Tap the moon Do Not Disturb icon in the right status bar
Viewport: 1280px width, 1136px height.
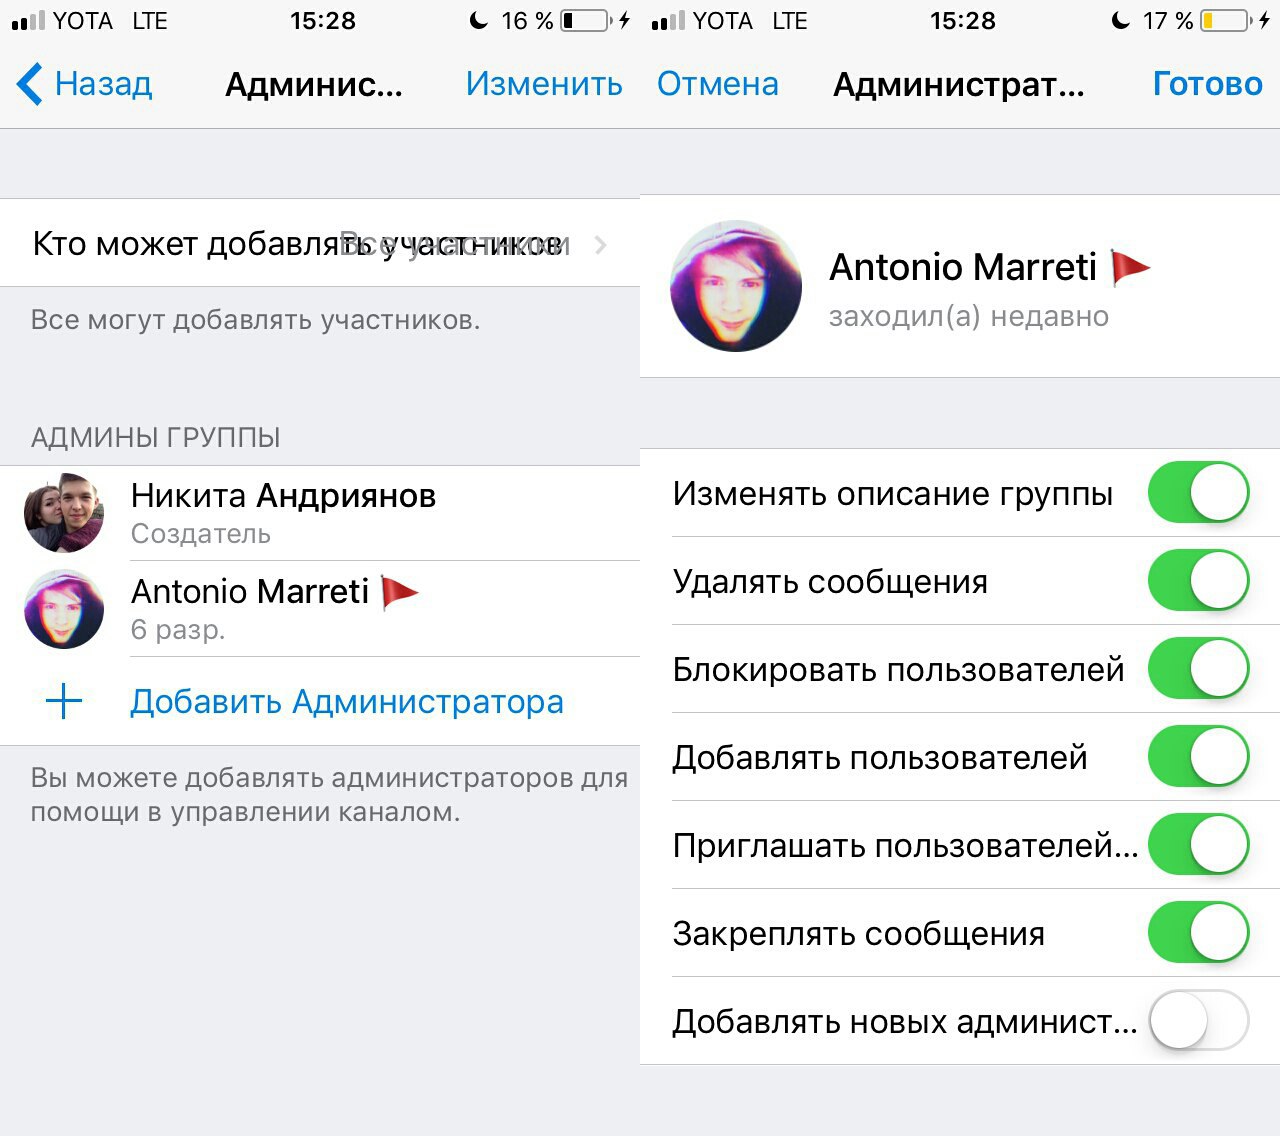[x=1120, y=20]
